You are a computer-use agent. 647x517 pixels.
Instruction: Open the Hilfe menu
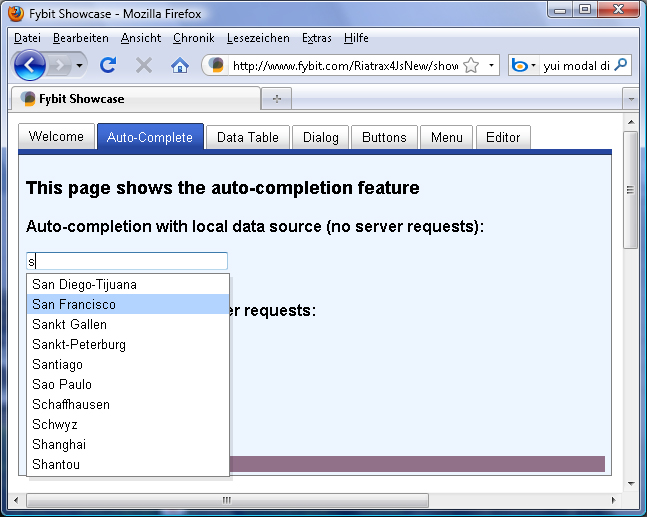pos(356,38)
